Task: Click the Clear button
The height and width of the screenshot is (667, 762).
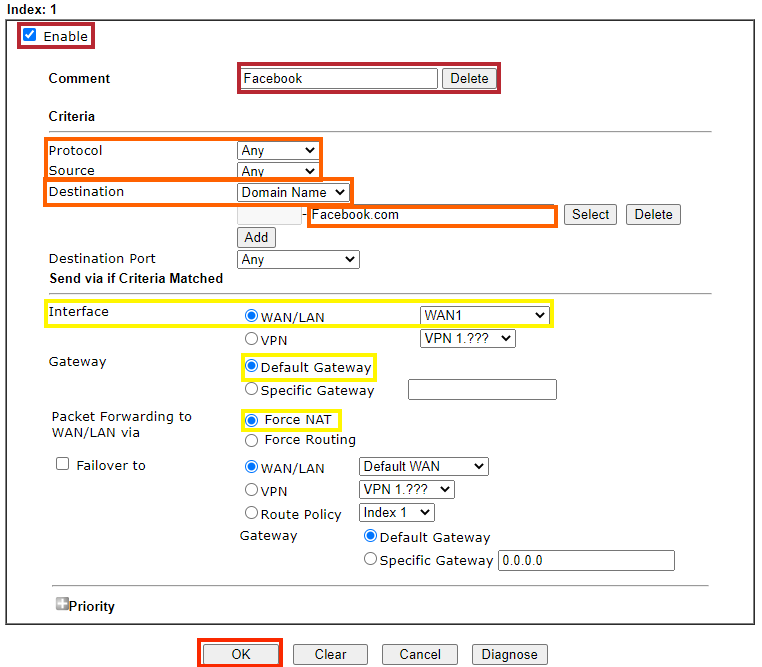Action: (x=330, y=654)
